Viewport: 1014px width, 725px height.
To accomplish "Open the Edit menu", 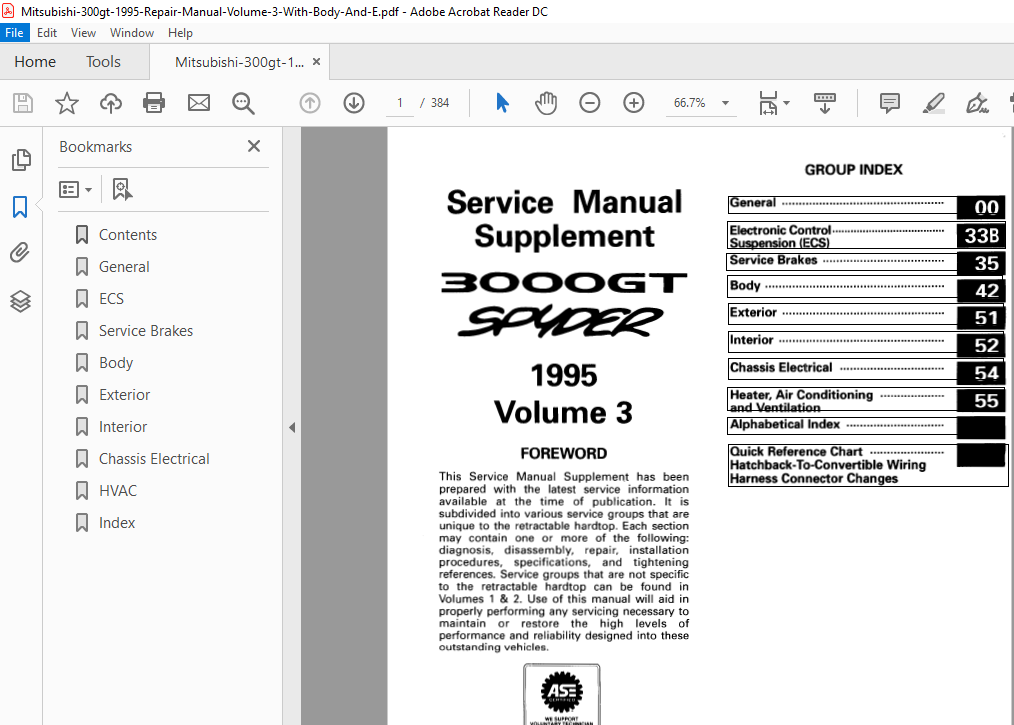I will click(x=47, y=32).
